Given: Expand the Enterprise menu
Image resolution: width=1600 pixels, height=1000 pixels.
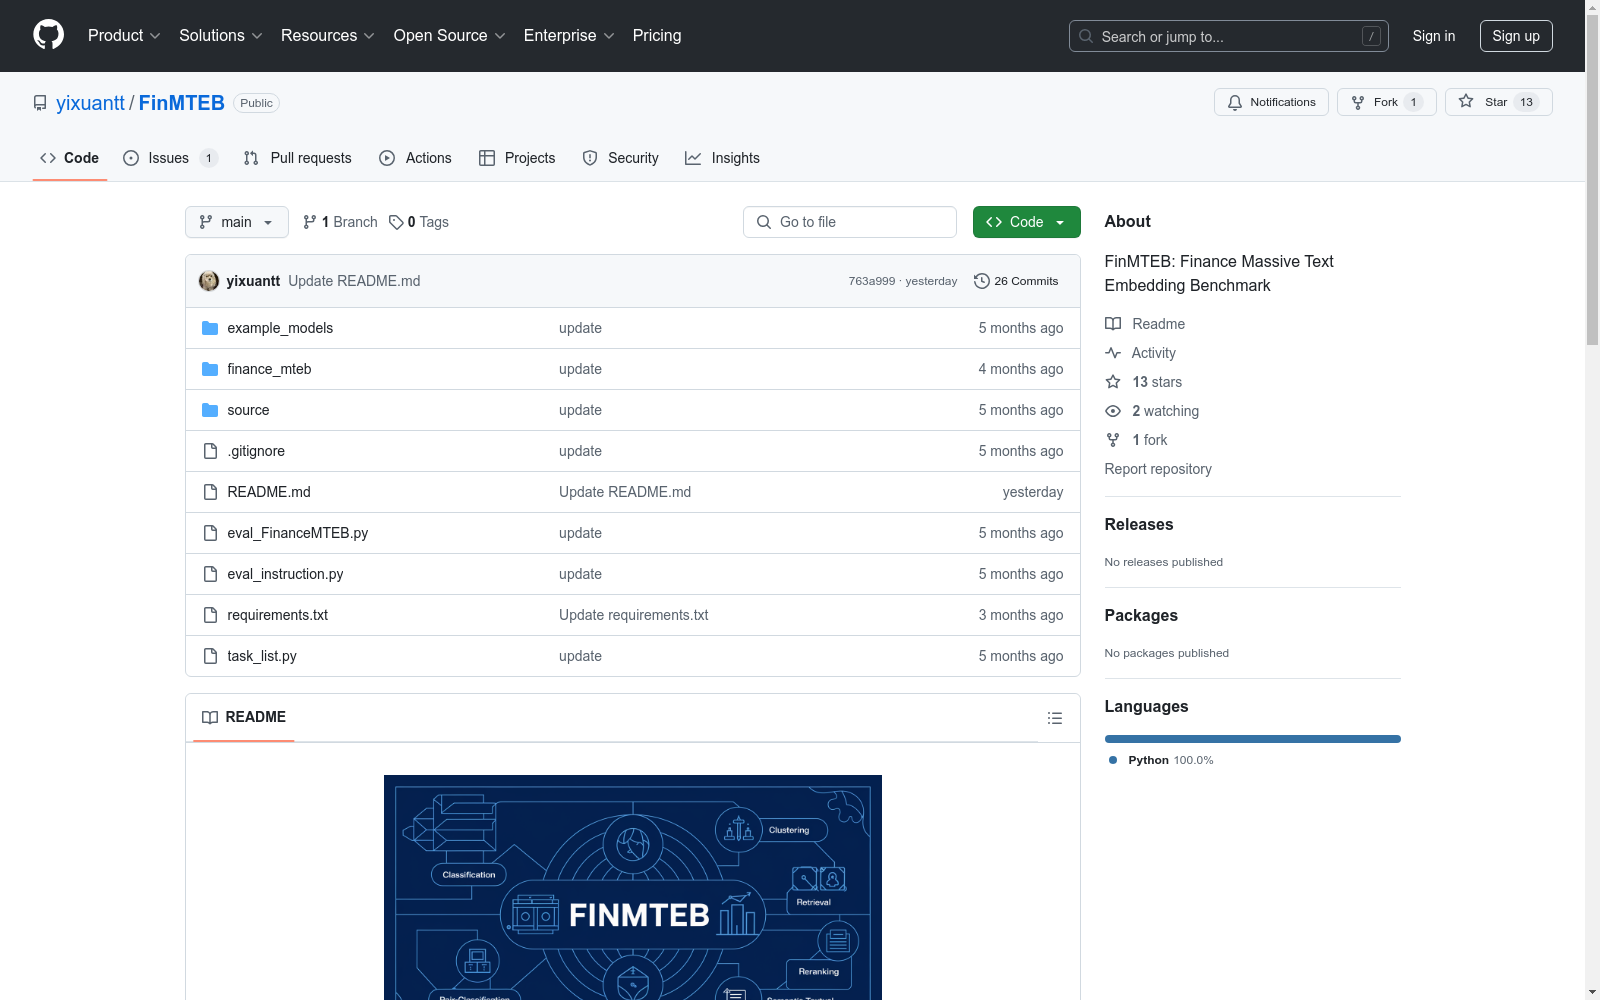Looking at the screenshot, I should 569,36.
